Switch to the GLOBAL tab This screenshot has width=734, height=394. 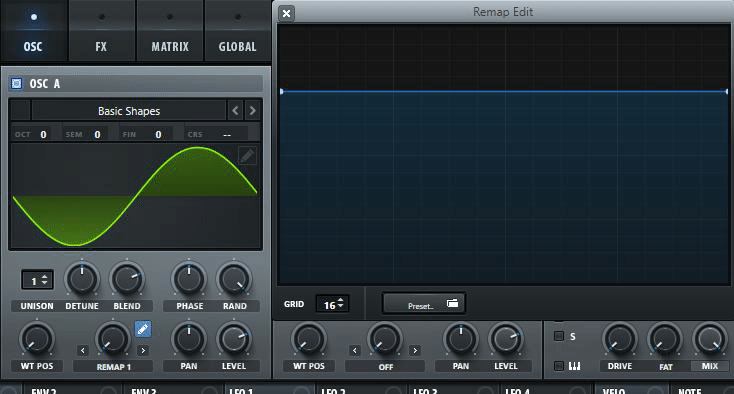click(237, 30)
